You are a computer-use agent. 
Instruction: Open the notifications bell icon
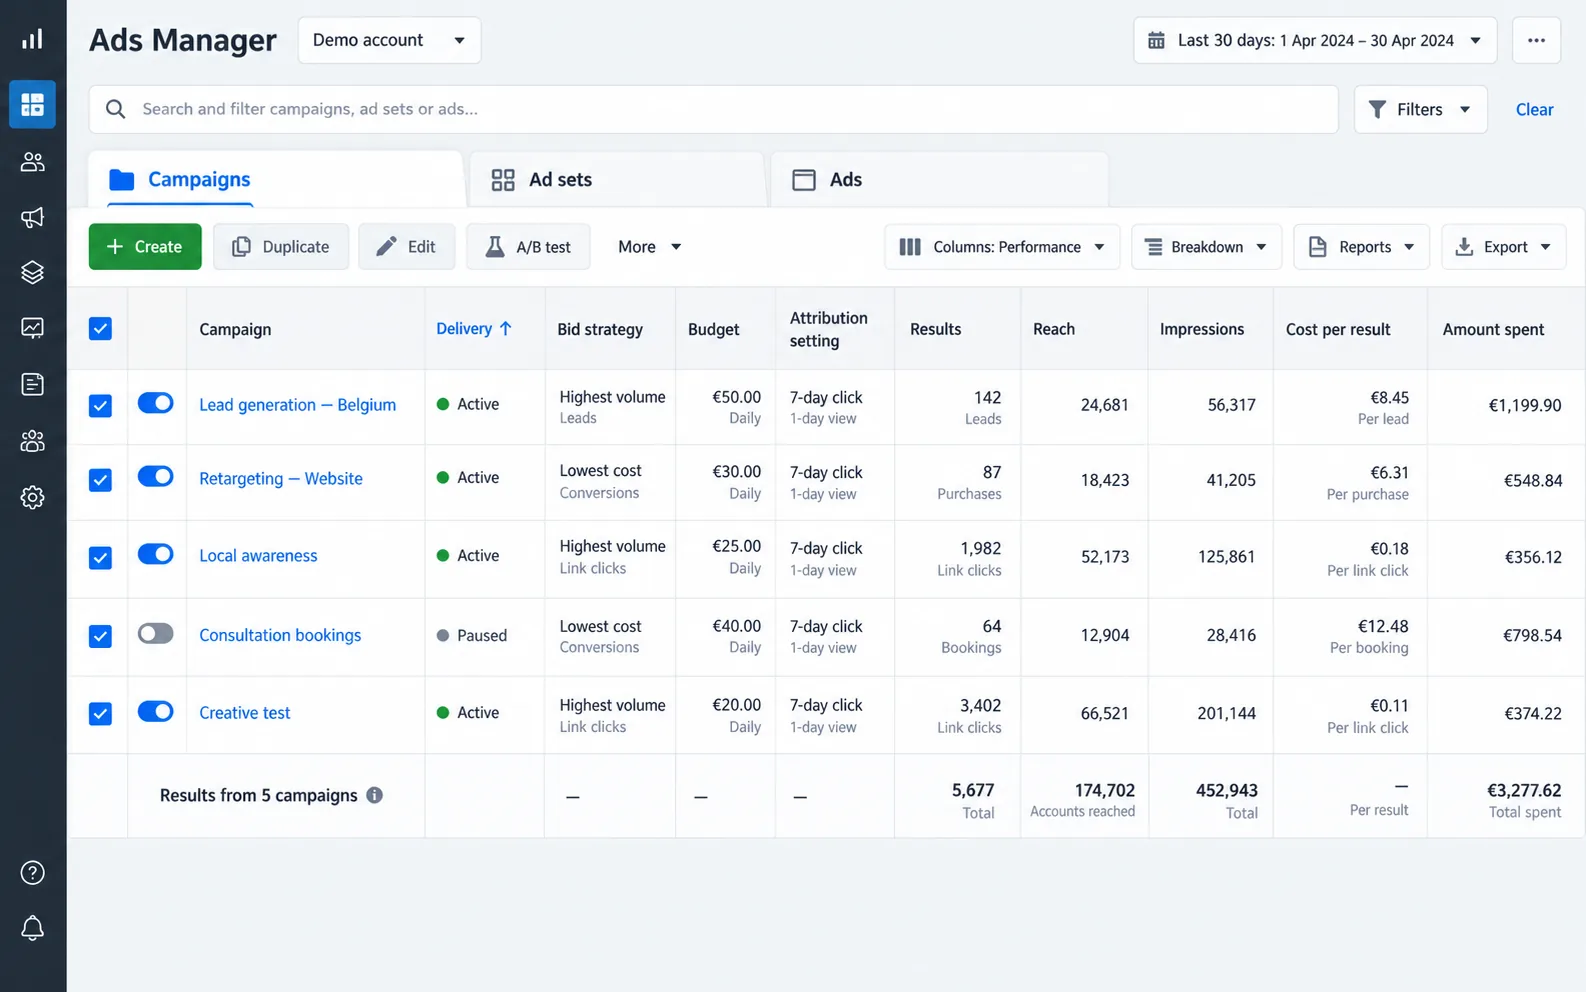coord(32,928)
